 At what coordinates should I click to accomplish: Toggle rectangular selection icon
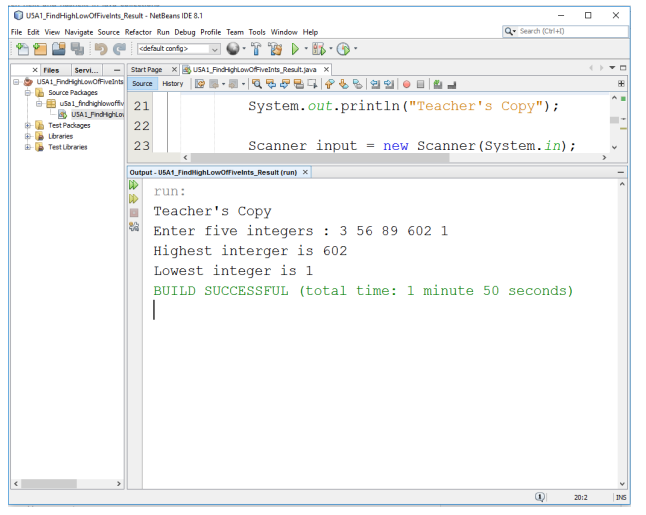pyautogui.click(x=313, y=84)
